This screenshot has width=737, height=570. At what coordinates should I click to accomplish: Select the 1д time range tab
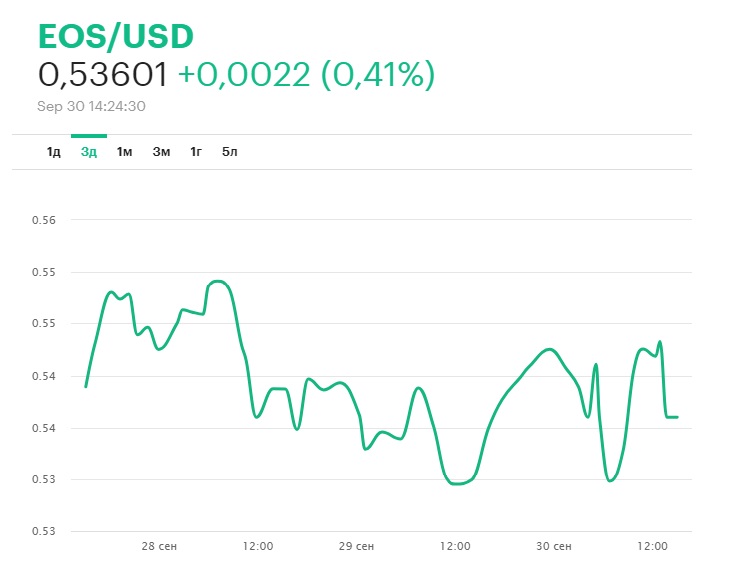coord(53,152)
